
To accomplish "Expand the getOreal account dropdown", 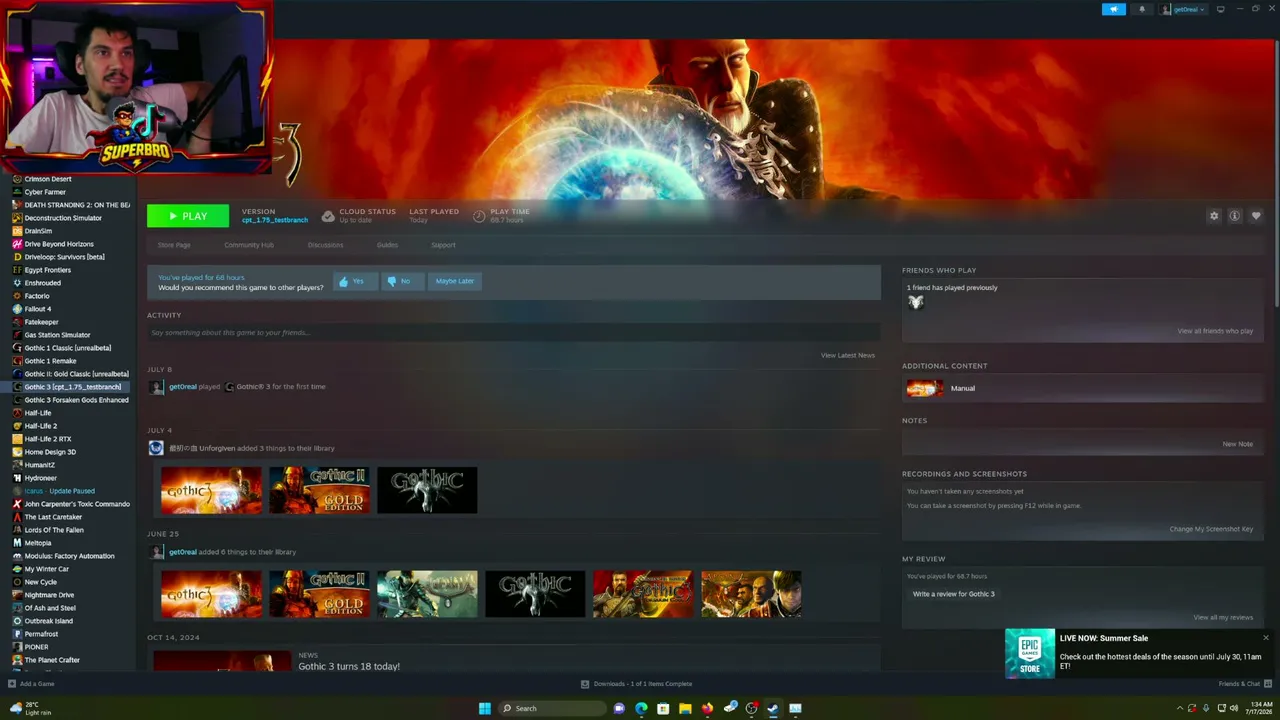I will pos(1183,9).
